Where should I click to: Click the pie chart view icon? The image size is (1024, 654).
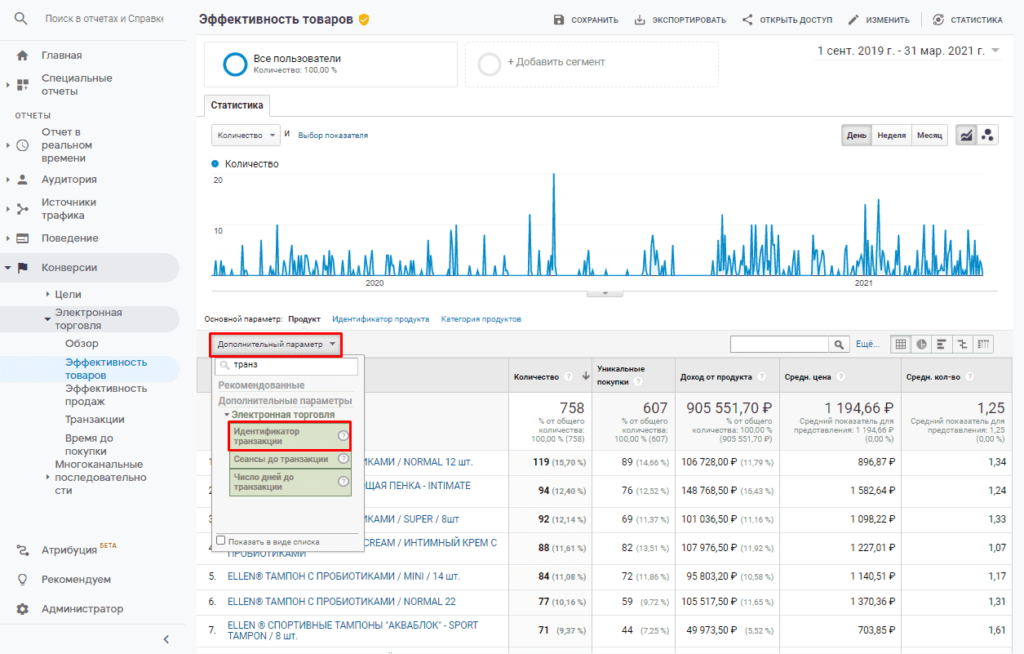click(921, 344)
